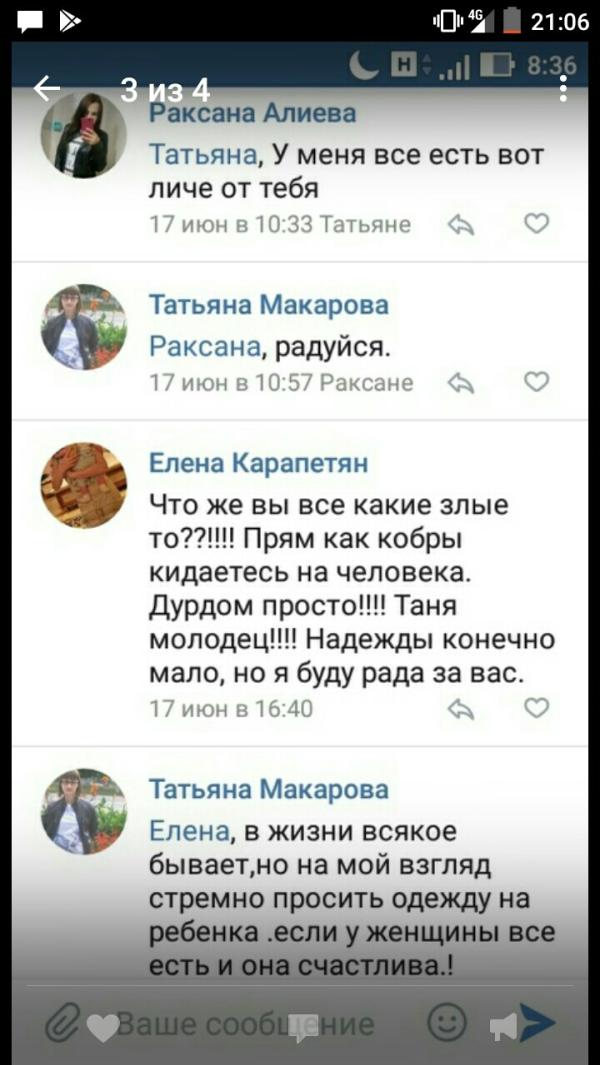This screenshot has height=1065, width=600.
Task: Like Раксана Алиева's comment with the heart
Action: (537, 223)
